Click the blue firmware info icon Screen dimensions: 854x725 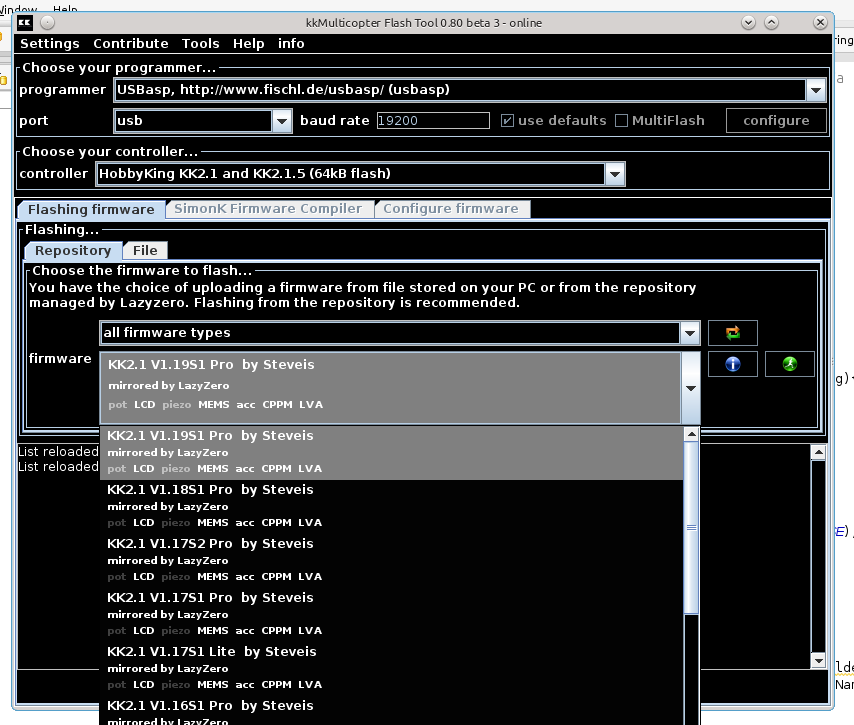733,364
